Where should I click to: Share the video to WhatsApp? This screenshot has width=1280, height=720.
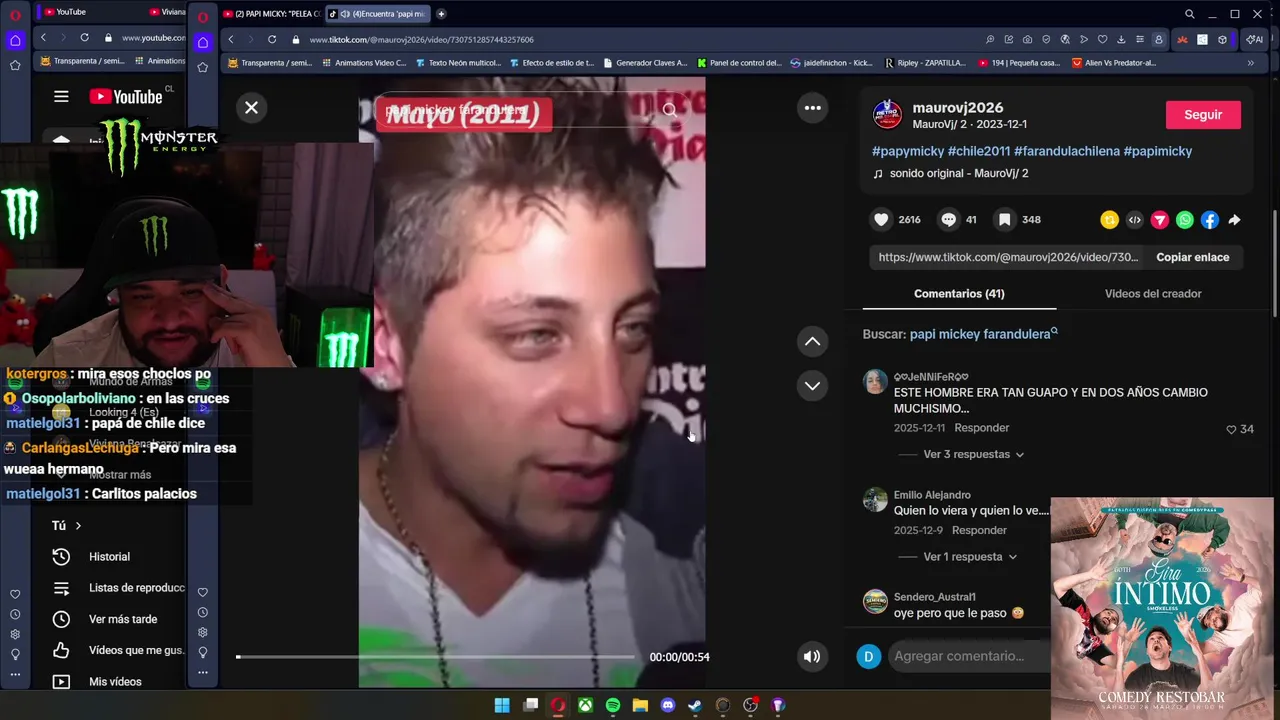coord(1184,220)
